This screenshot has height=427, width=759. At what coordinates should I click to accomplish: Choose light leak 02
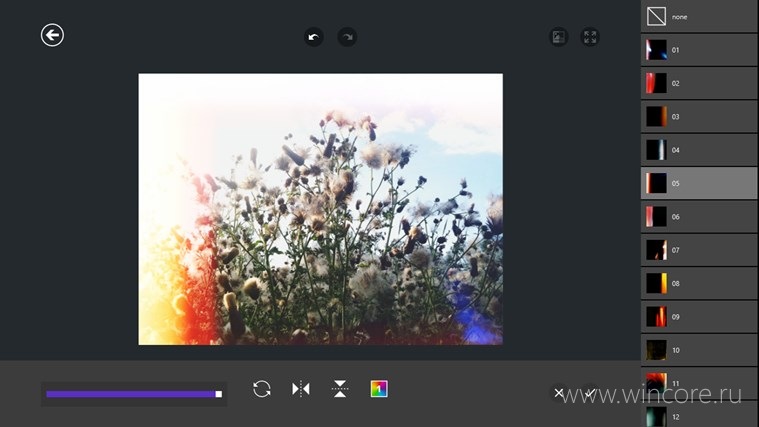(x=699, y=83)
